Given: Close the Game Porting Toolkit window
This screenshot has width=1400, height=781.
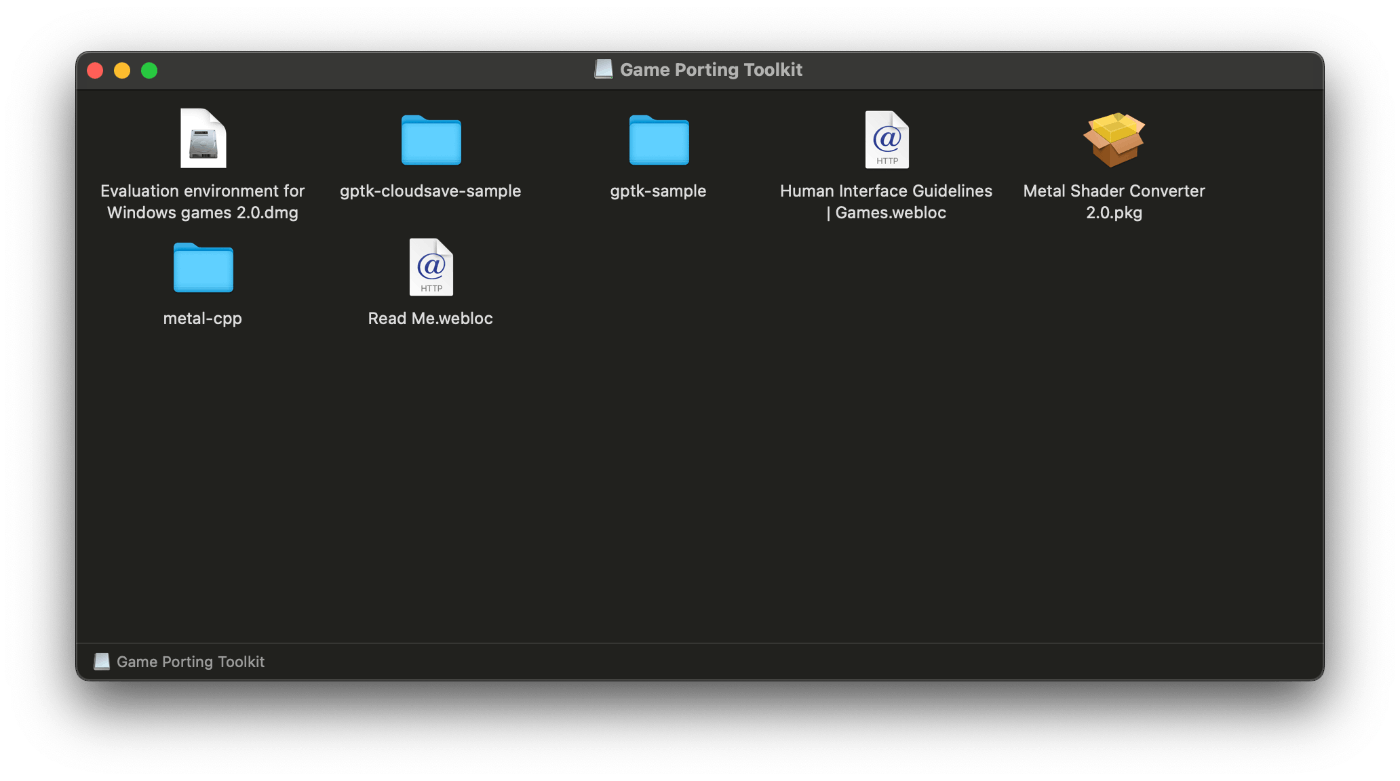Looking at the screenshot, I should pyautogui.click(x=95, y=70).
